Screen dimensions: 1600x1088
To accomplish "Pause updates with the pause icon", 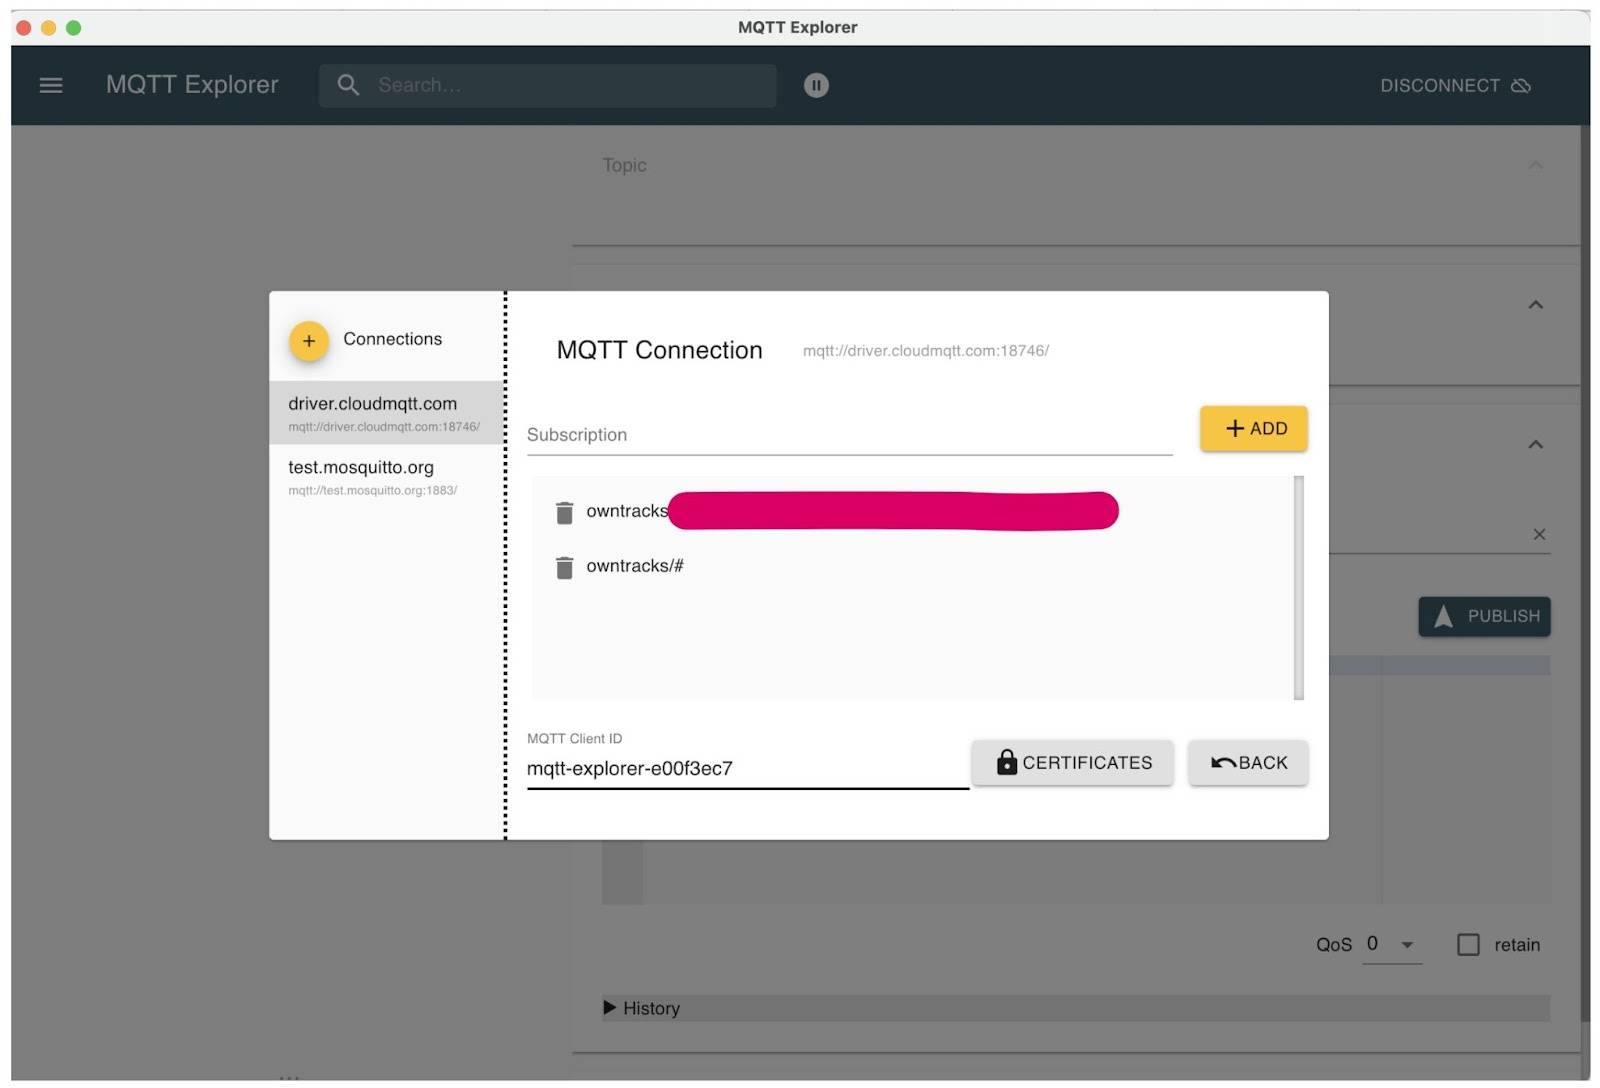I will click(x=816, y=85).
